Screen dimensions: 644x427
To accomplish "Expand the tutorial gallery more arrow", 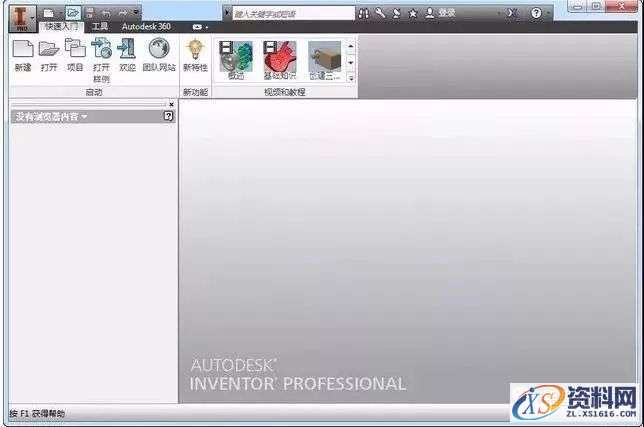I will (x=351, y=77).
